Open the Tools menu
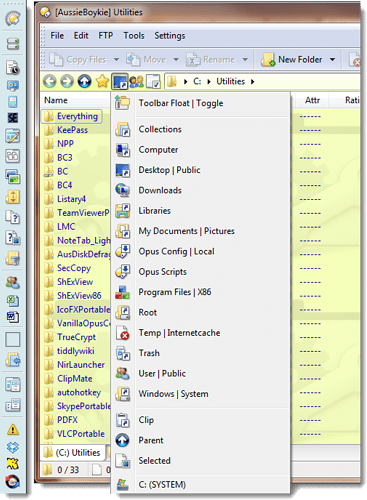 click(134, 36)
